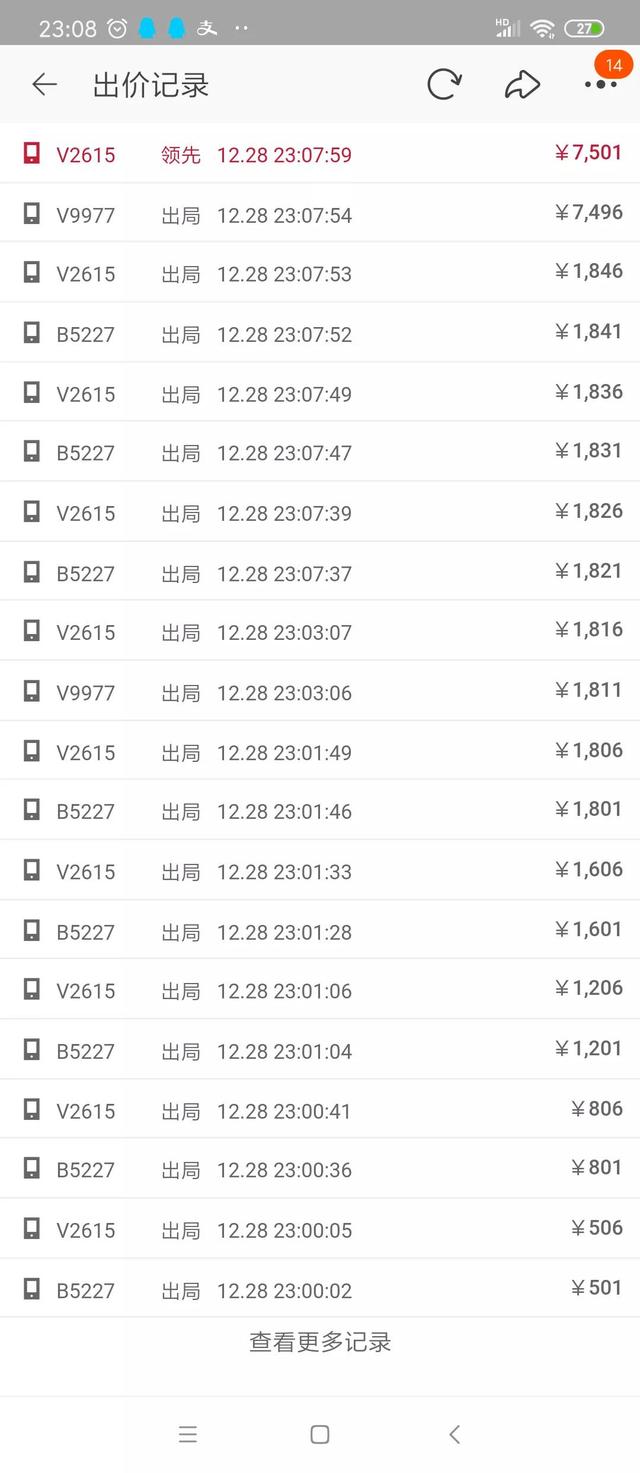Viewport: 640px width, 1473px height.
Task: Select the V2615 bid at 23:01:33
Action: (320, 870)
